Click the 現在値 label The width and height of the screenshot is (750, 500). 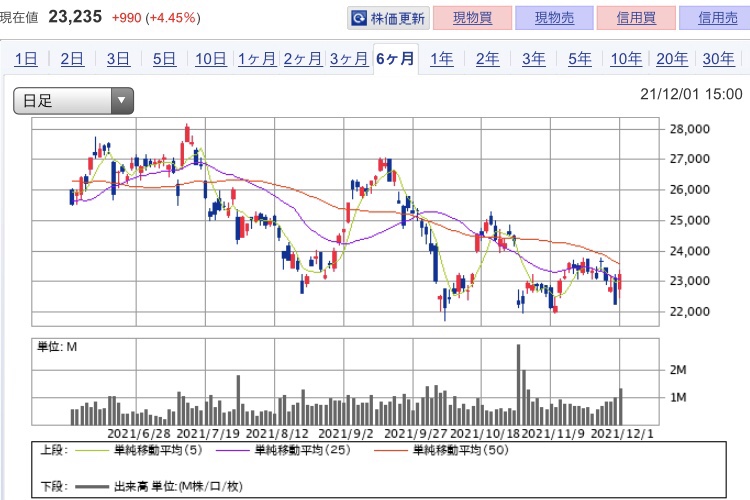pyautogui.click(x=19, y=18)
